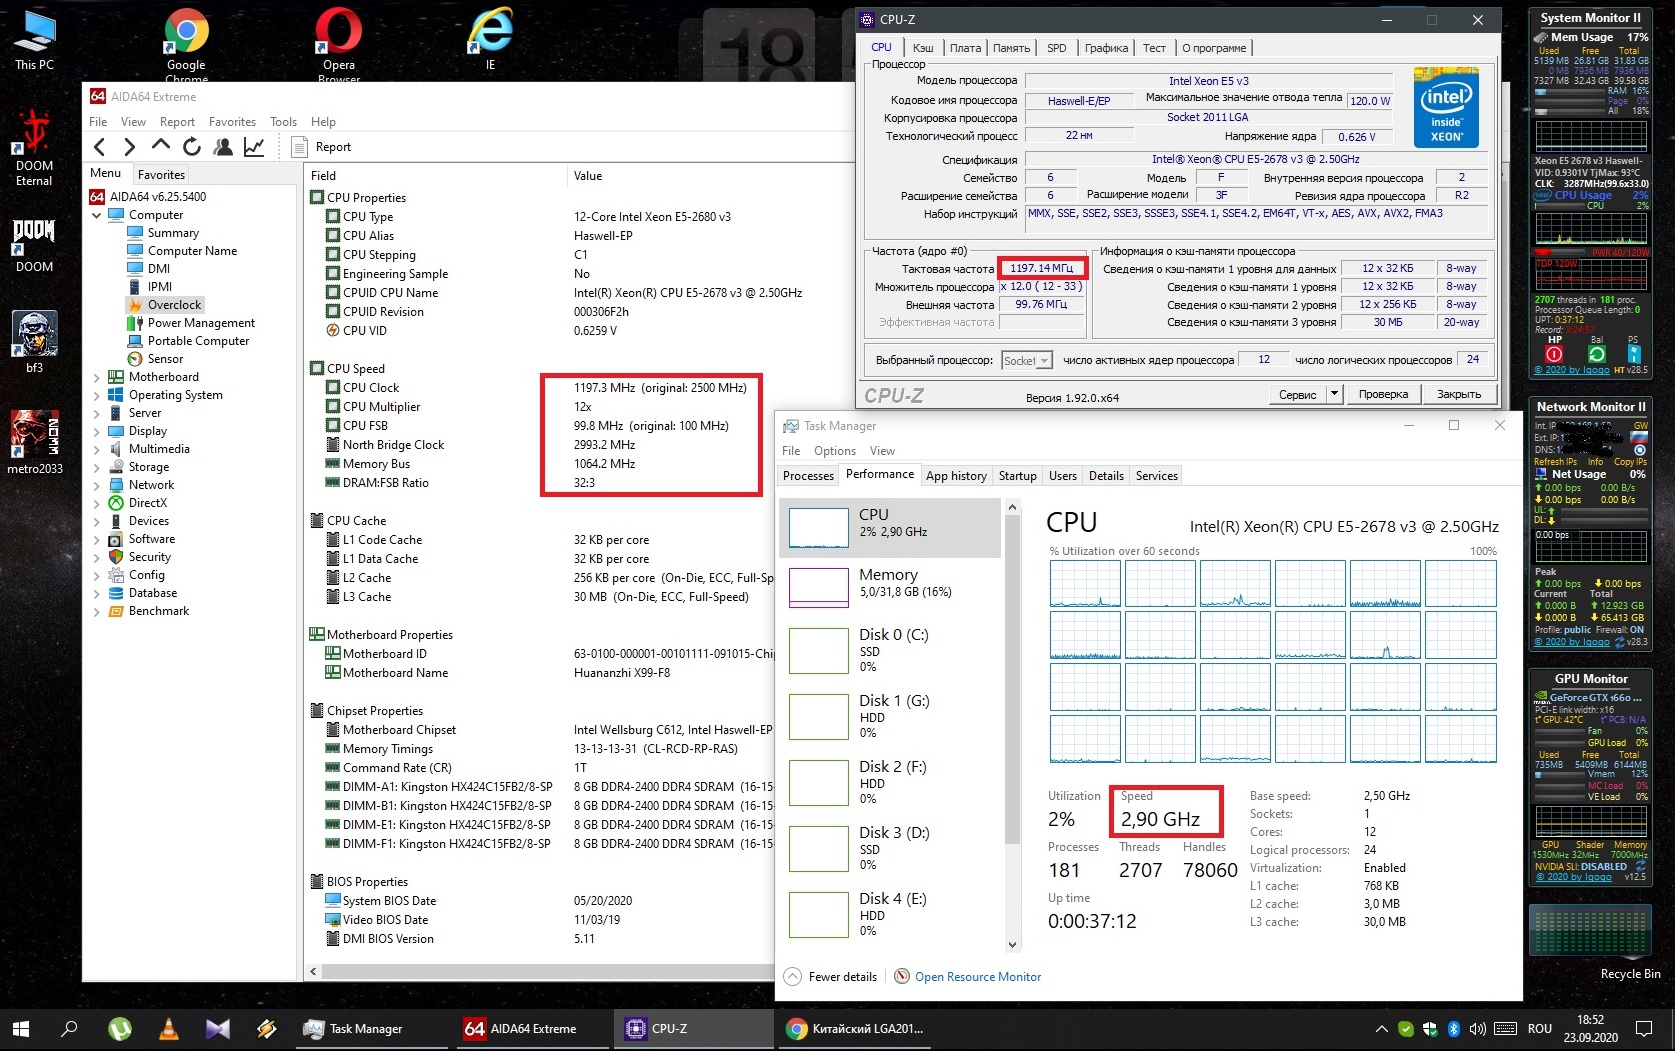Open VLC media player from taskbar

169,1028
